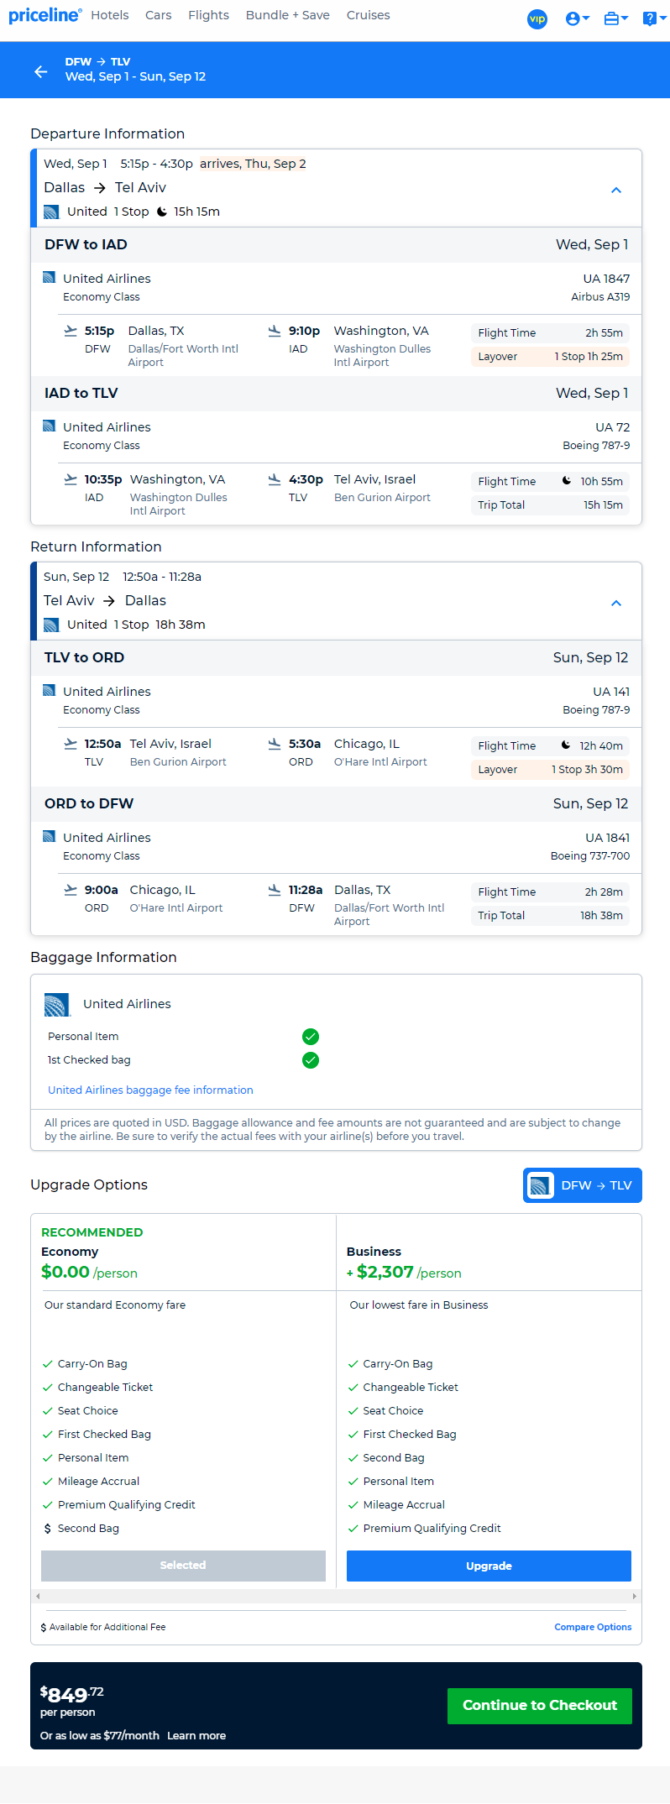Click United logo in departure summary

[51, 212]
